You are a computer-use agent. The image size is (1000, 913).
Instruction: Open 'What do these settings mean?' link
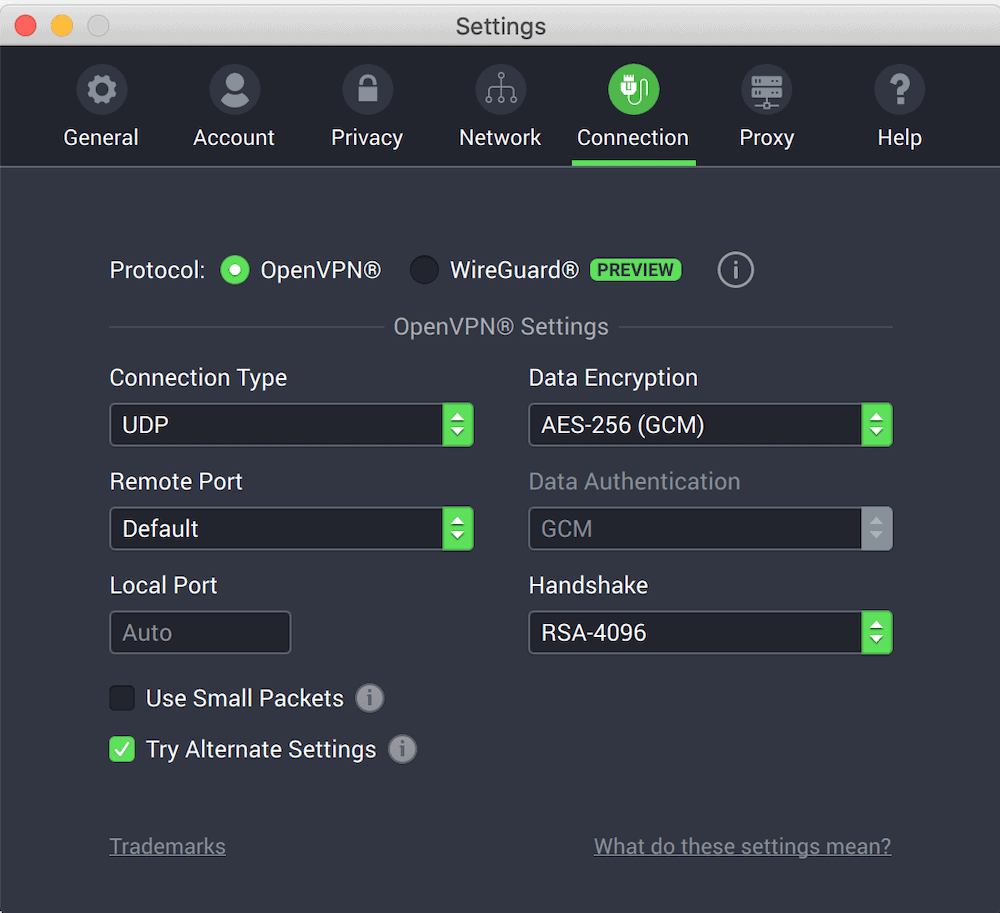[742, 847]
